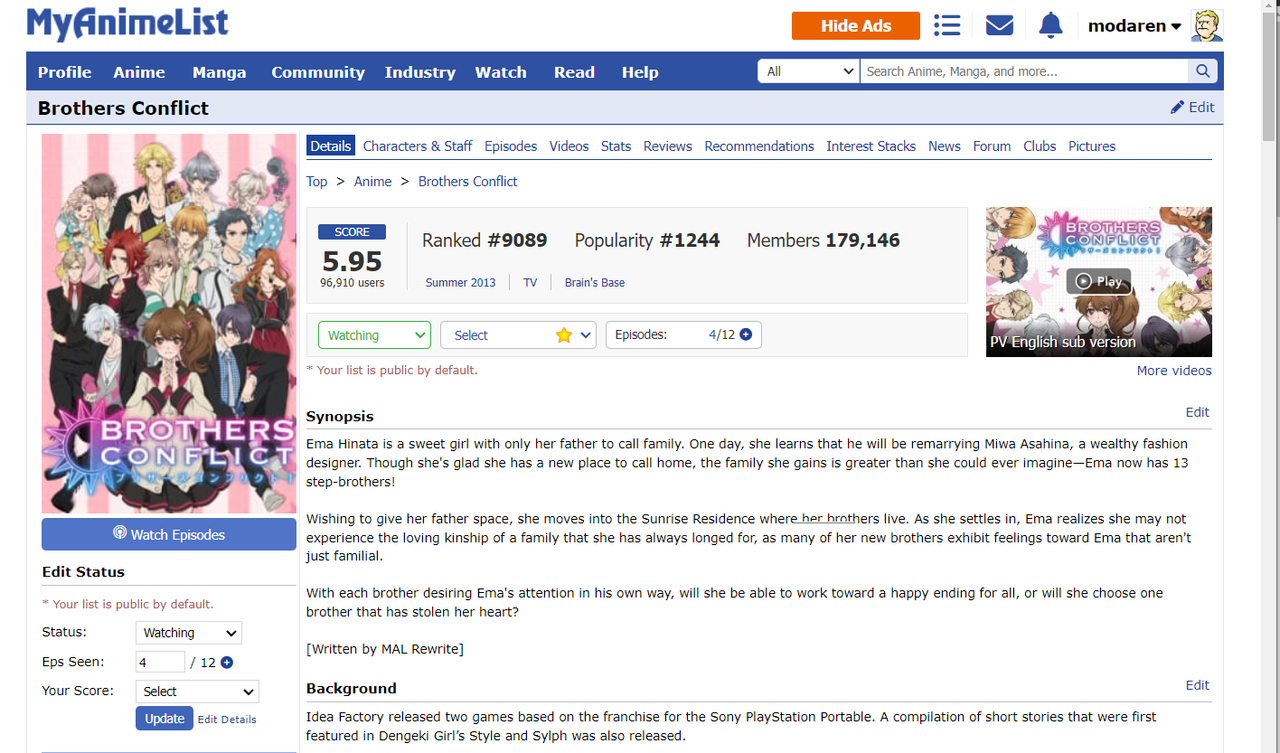
Task: Open the Anime menu in navigation bar
Action: point(139,72)
